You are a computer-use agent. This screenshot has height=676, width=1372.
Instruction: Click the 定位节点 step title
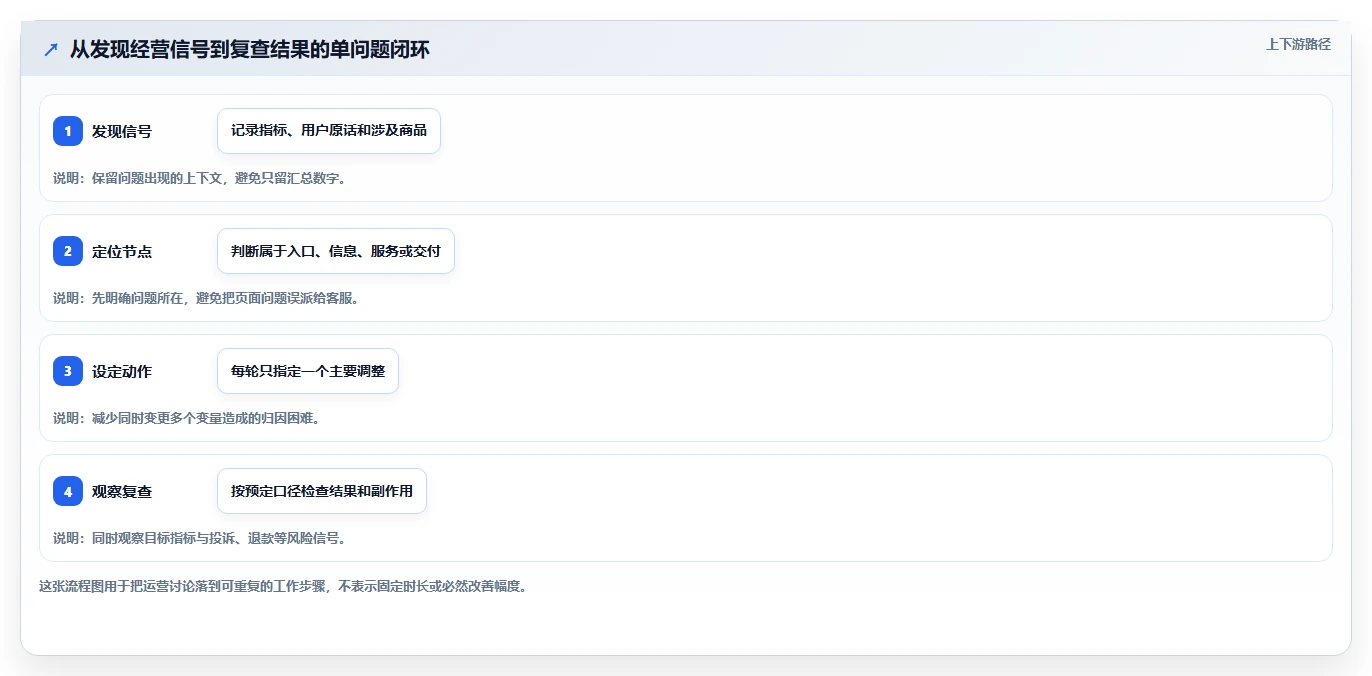click(122, 251)
